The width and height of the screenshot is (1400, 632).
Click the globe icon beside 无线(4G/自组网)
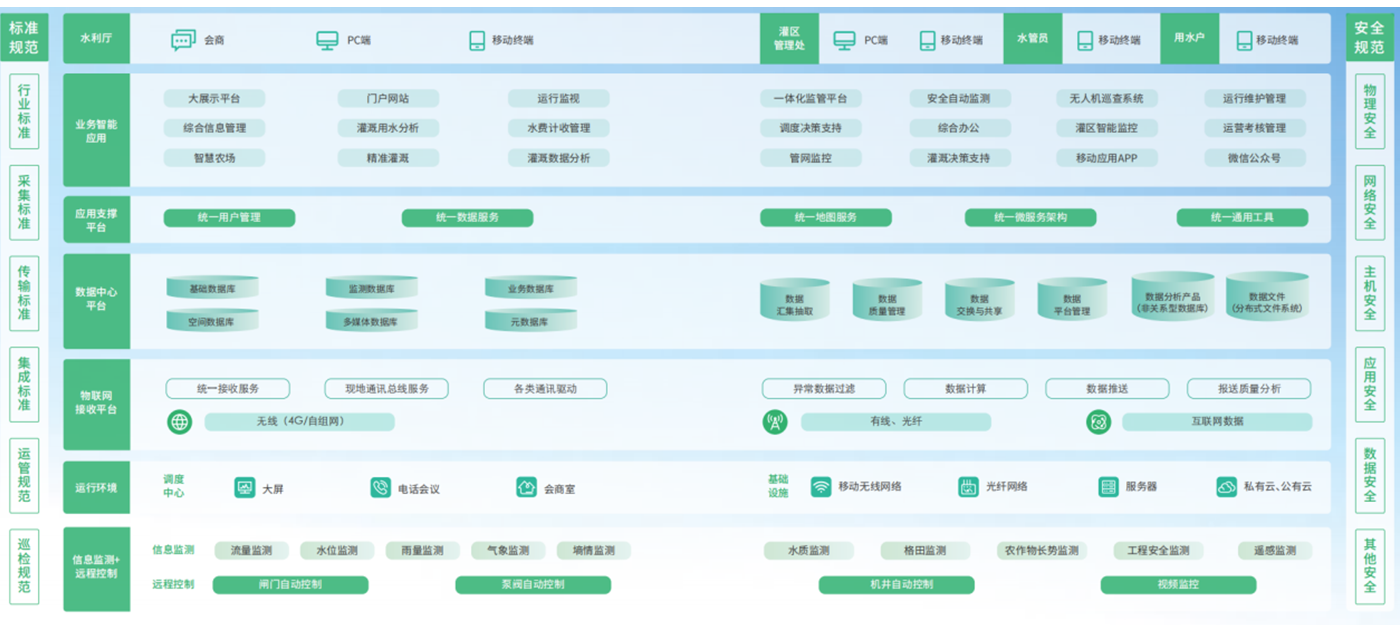(x=180, y=422)
